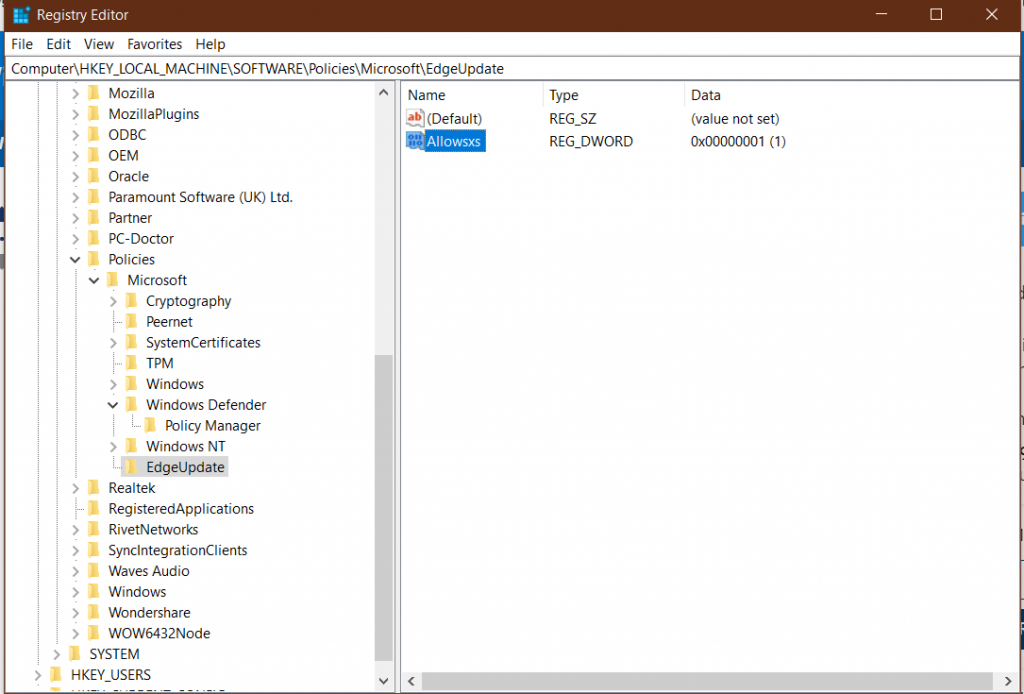
Task: Open the File menu
Action: pyautogui.click(x=22, y=44)
